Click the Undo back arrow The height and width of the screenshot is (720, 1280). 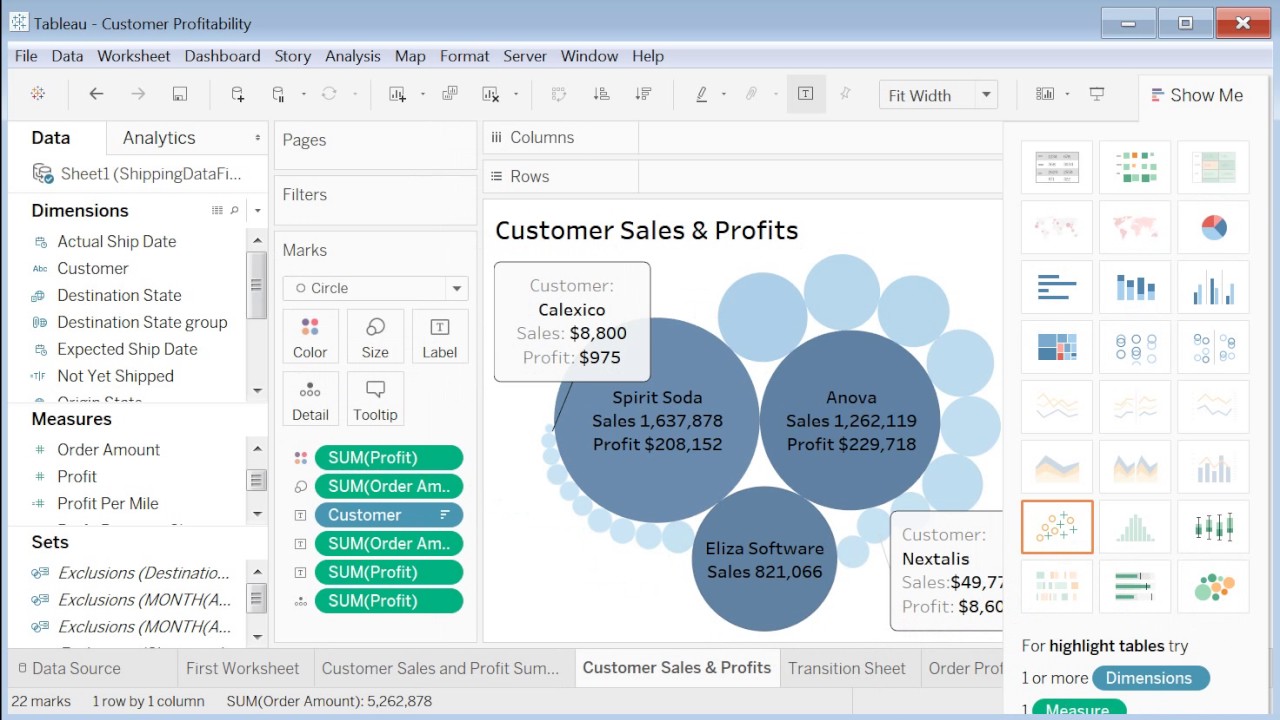[x=96, y=94]
